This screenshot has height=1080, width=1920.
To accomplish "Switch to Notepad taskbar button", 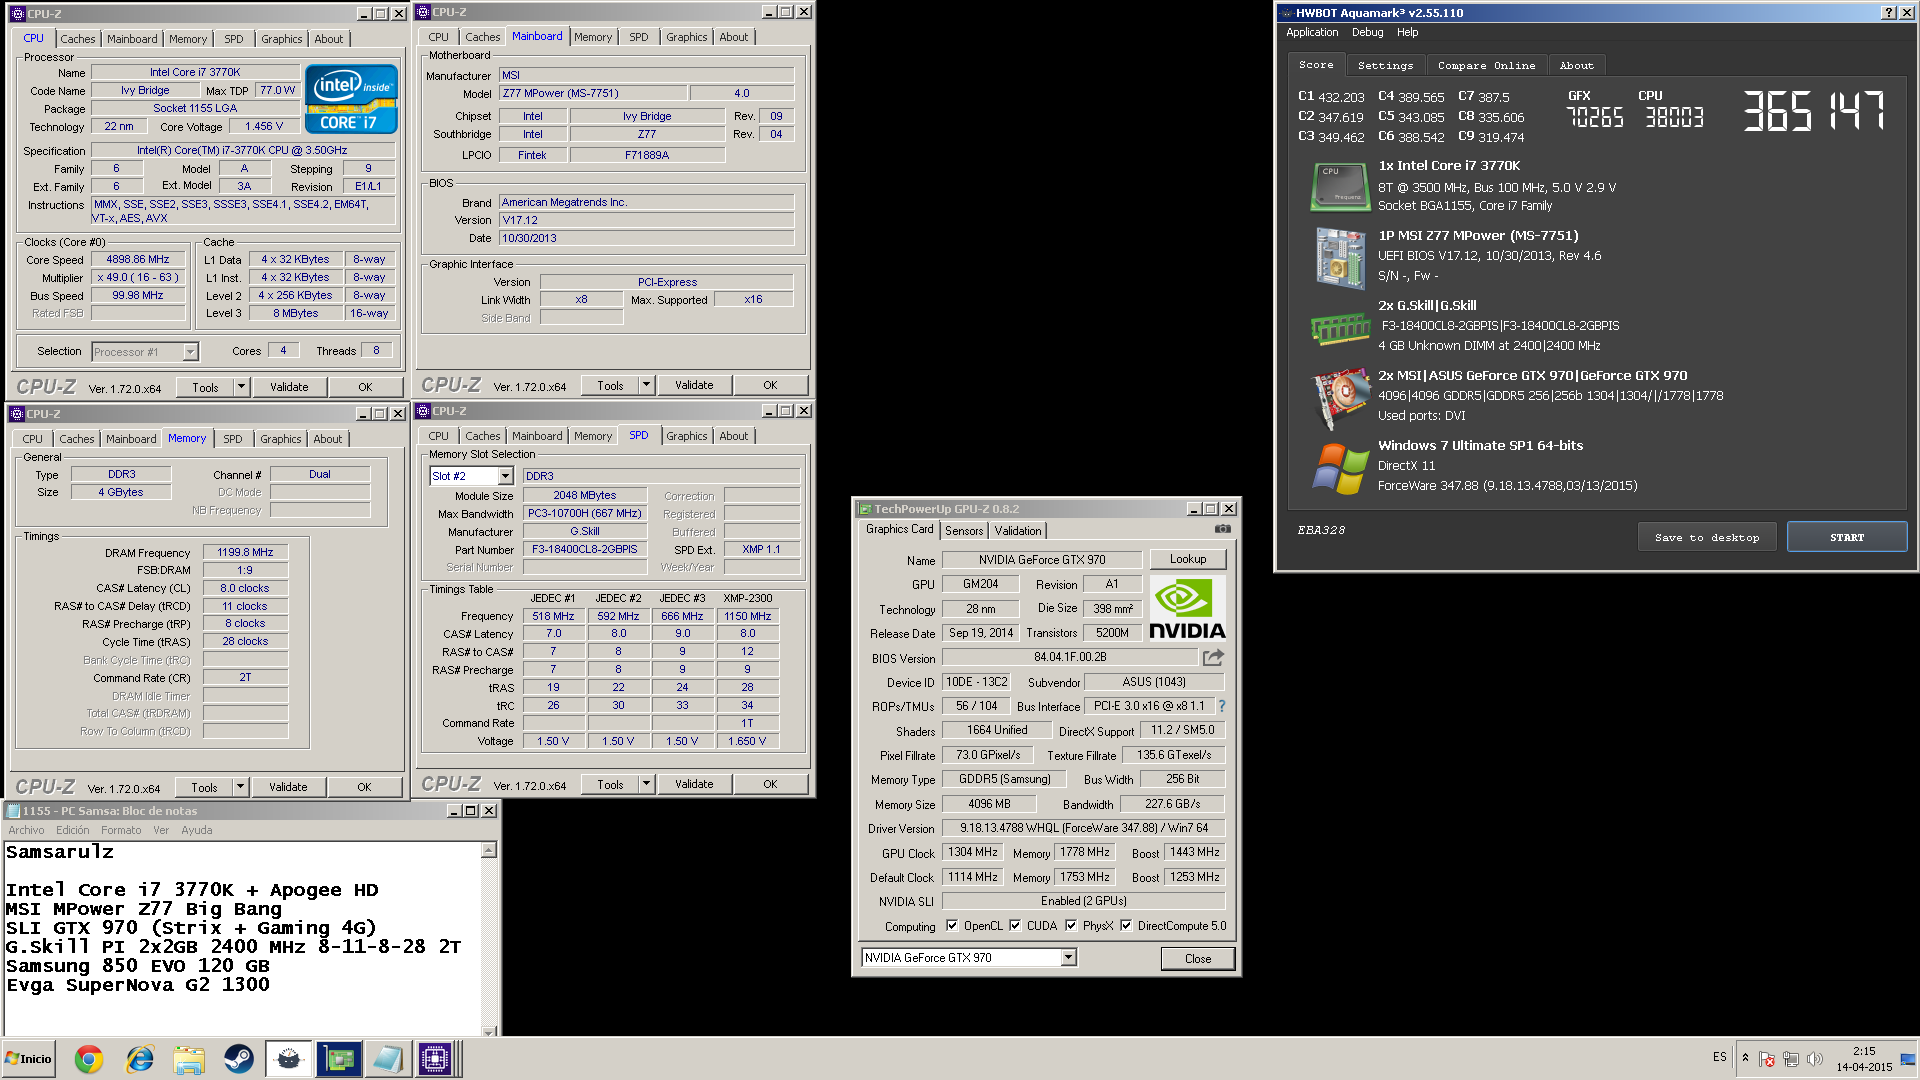I will [x=387, y=1059].
